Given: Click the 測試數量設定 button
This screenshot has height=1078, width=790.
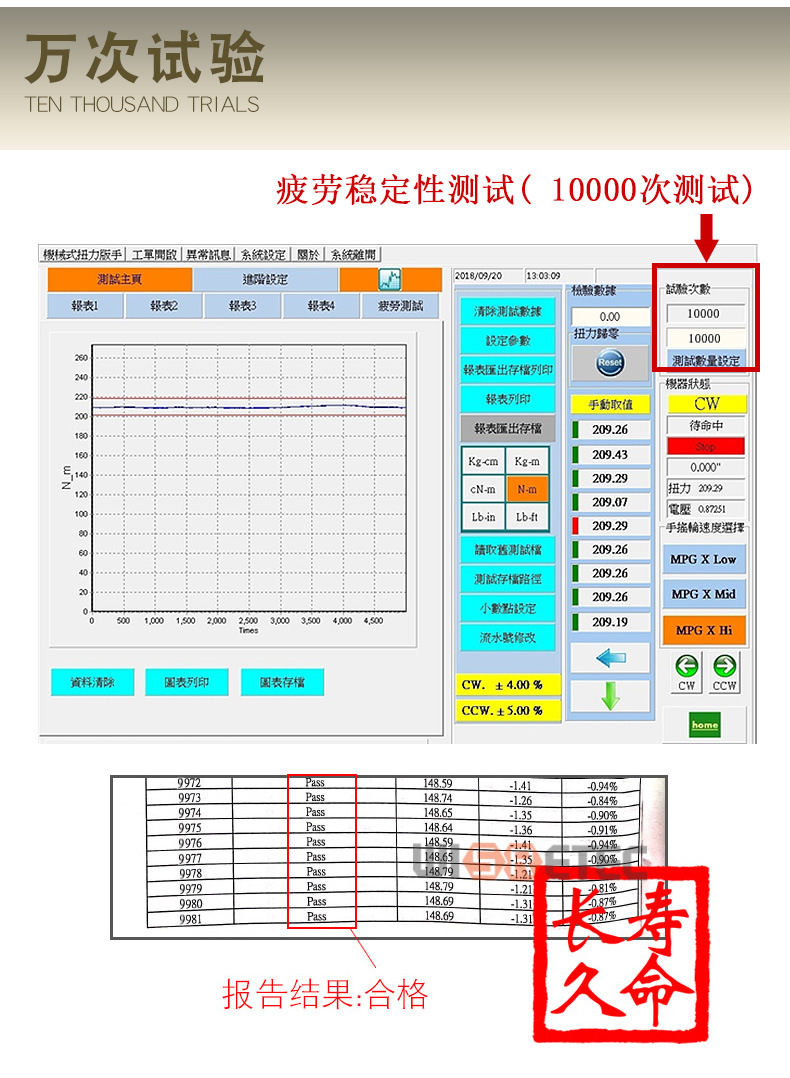Looking at the screenshot, I should [x=706, y=360].
